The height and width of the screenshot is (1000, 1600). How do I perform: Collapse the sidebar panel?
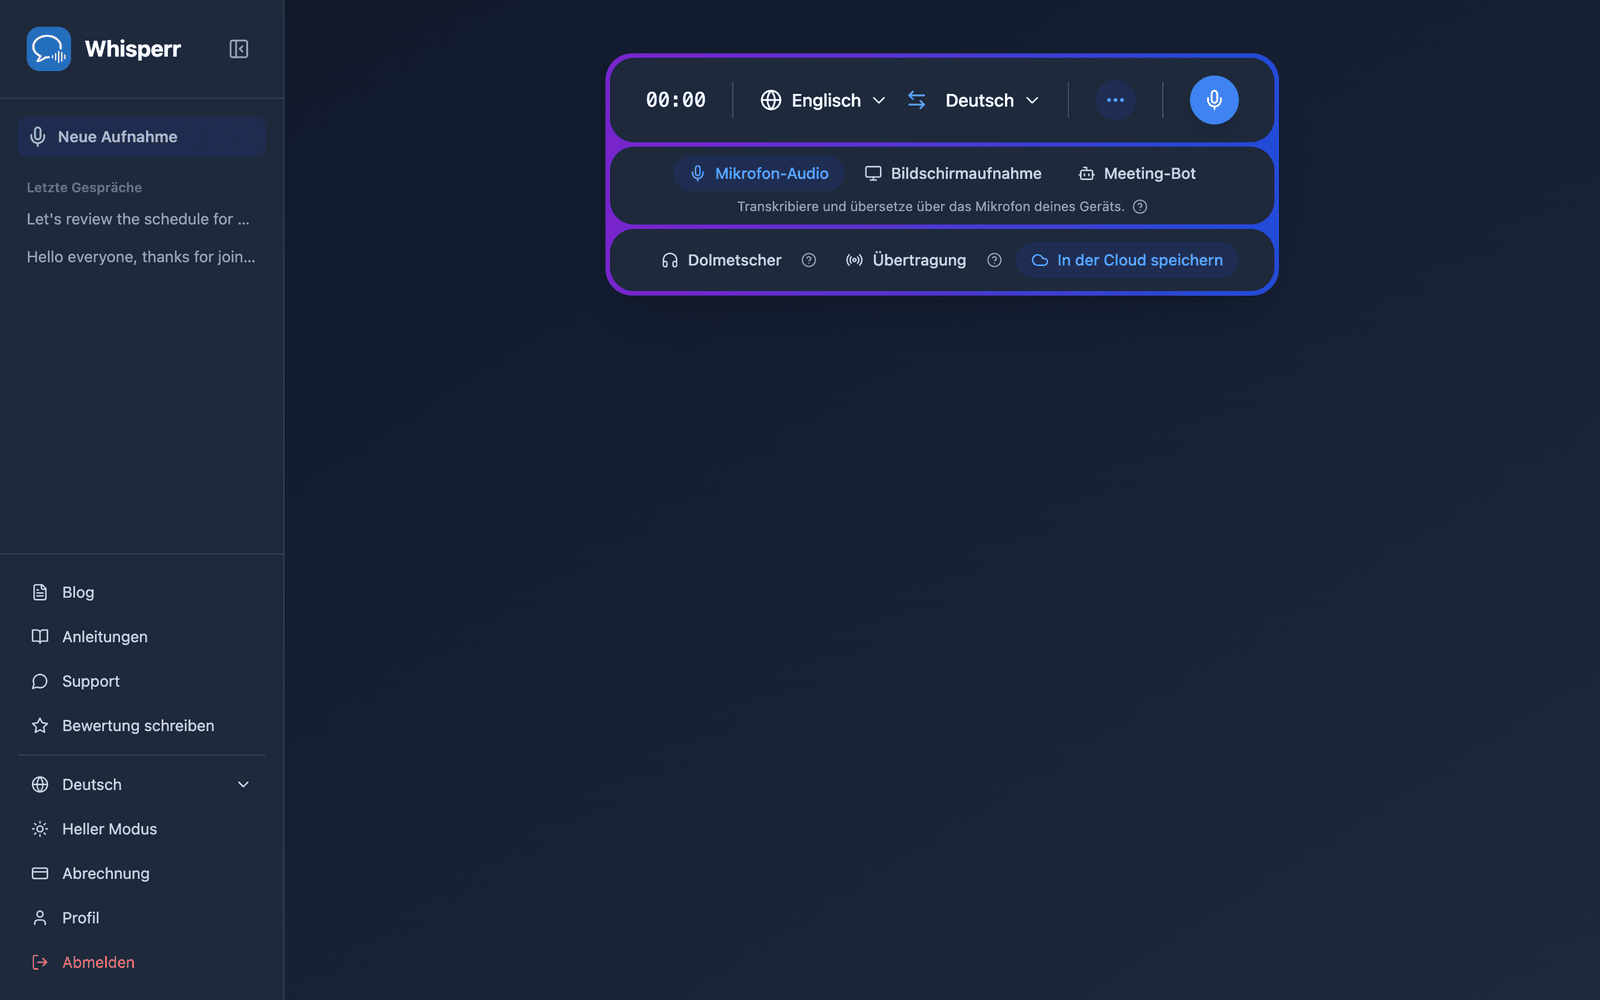(x=238, y=49)
